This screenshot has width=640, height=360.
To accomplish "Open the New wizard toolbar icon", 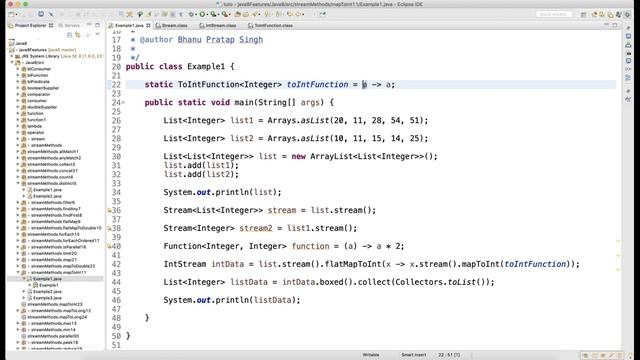I will (11, 14).
